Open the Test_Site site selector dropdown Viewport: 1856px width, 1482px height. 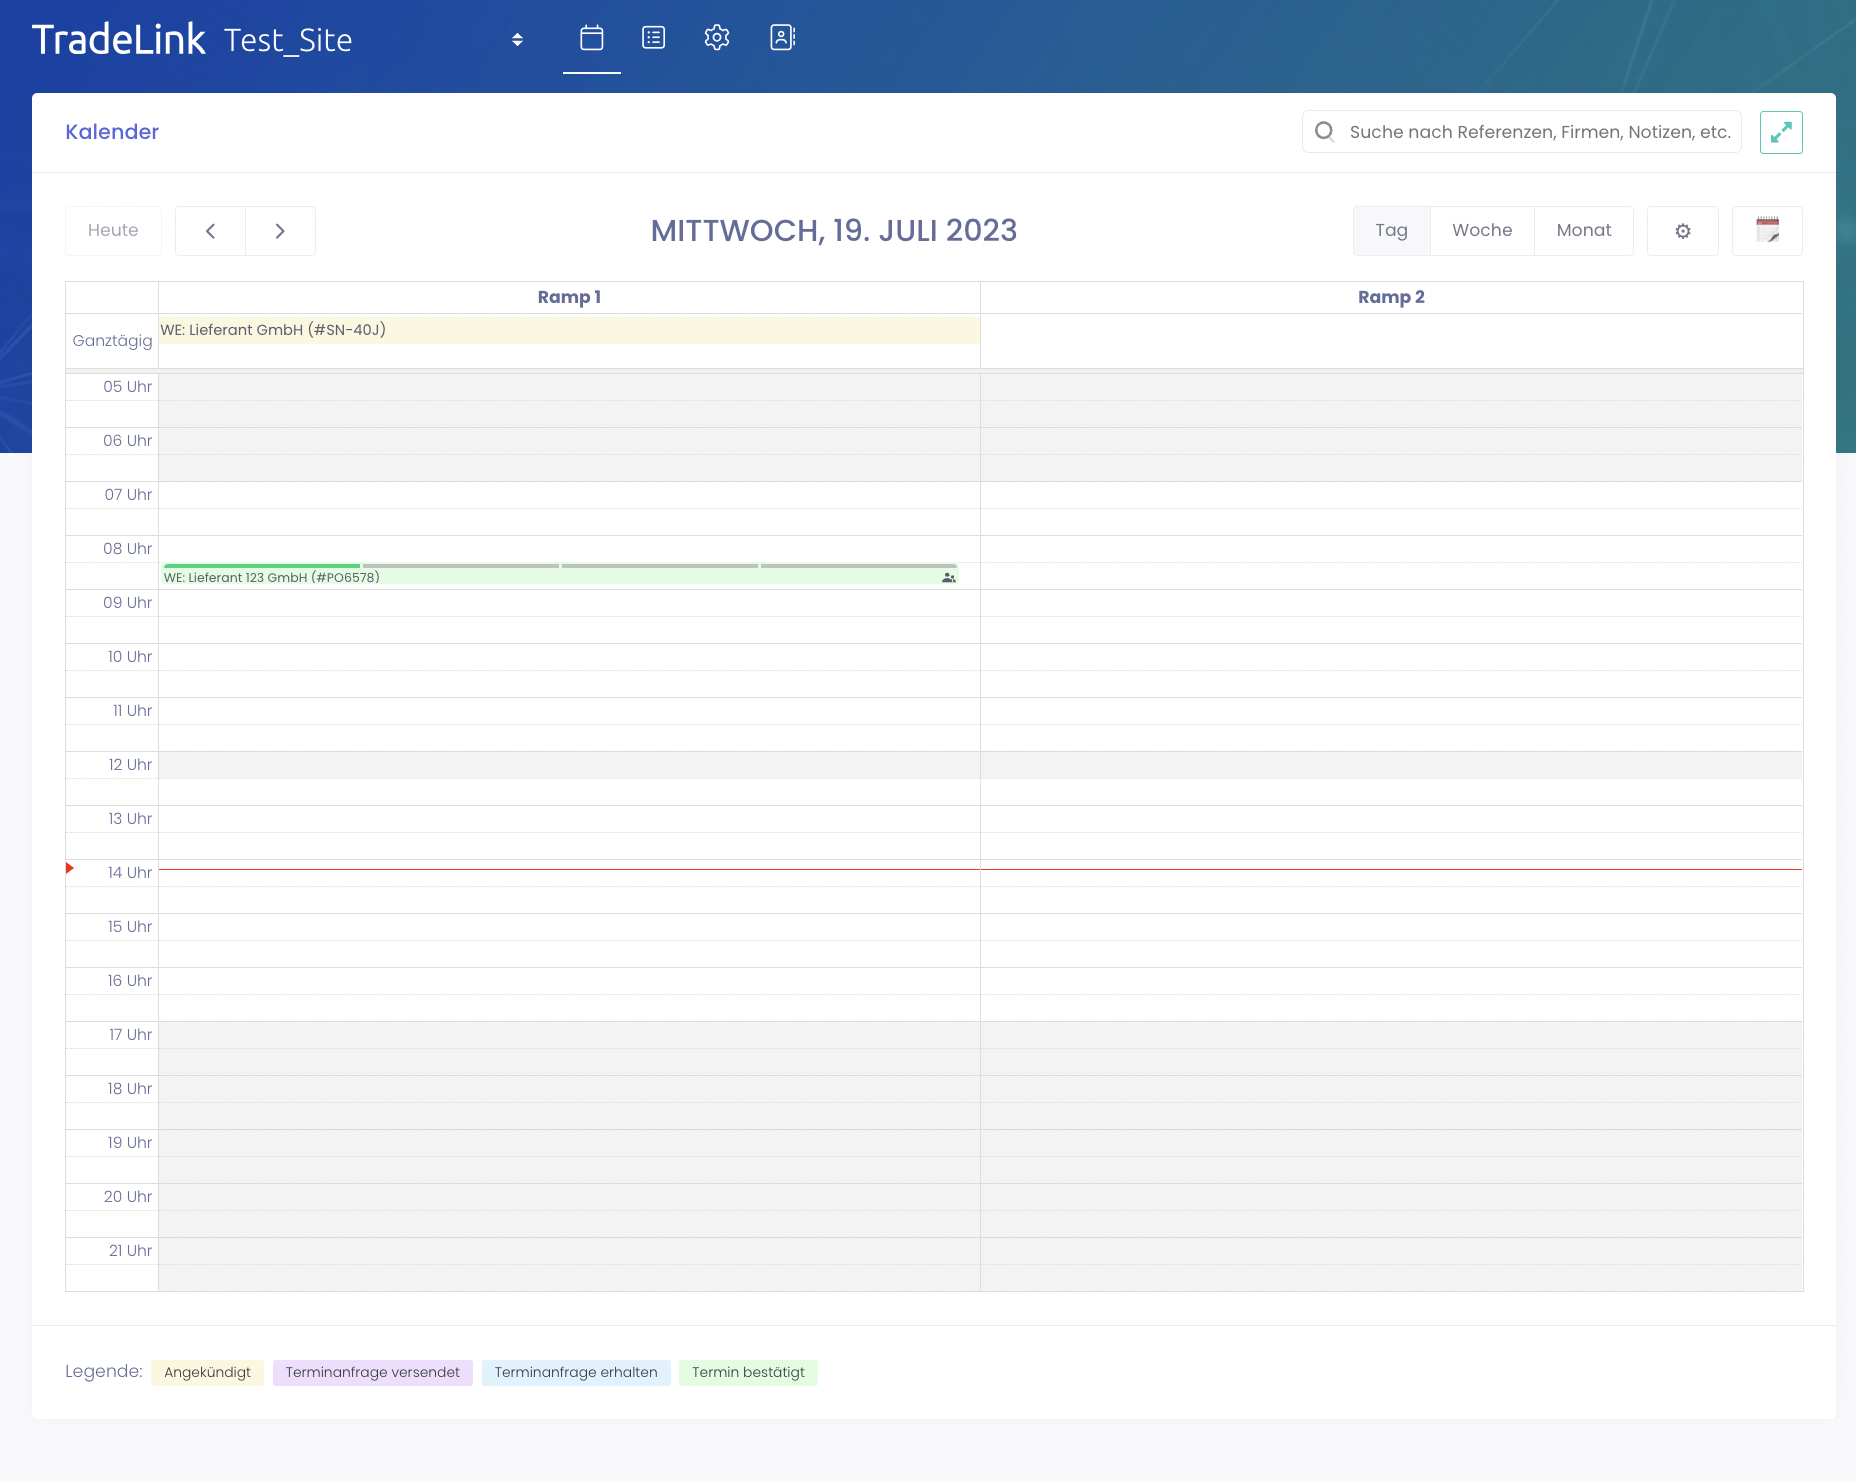click(x=517, y=40)
